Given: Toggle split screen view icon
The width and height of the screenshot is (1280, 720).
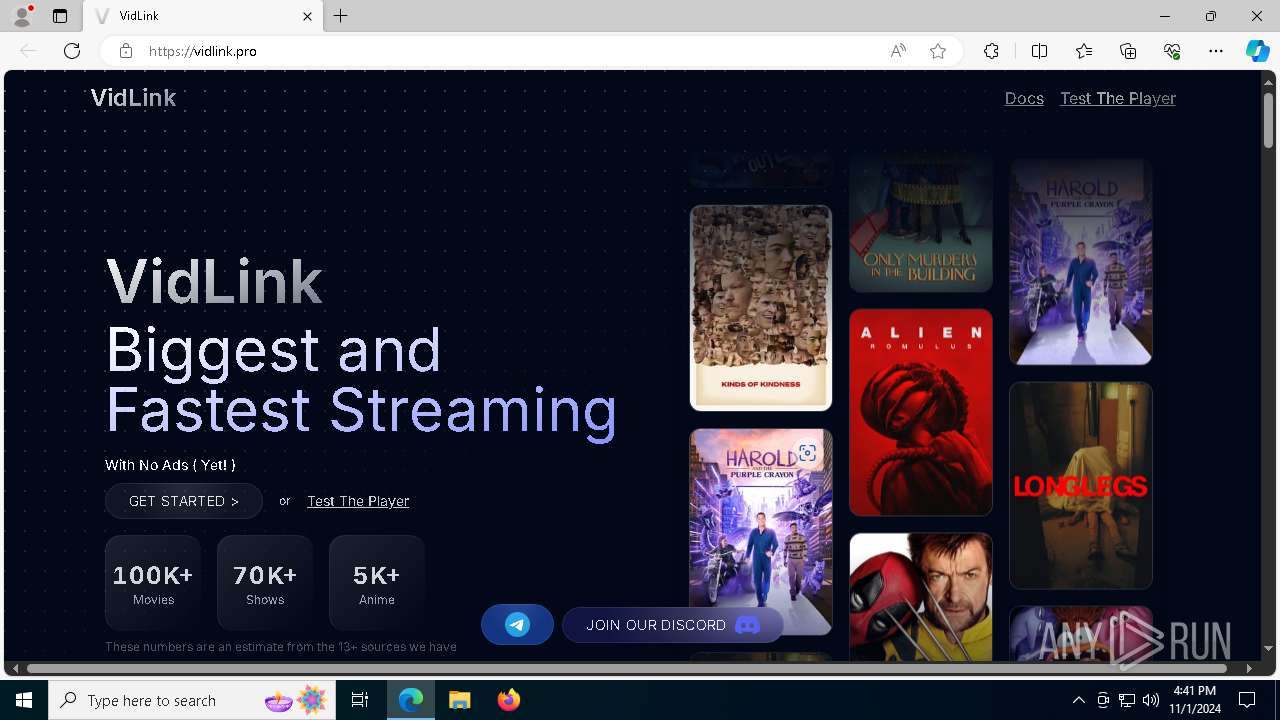Looking at the screenshot, I should [x=1039, y=51].
